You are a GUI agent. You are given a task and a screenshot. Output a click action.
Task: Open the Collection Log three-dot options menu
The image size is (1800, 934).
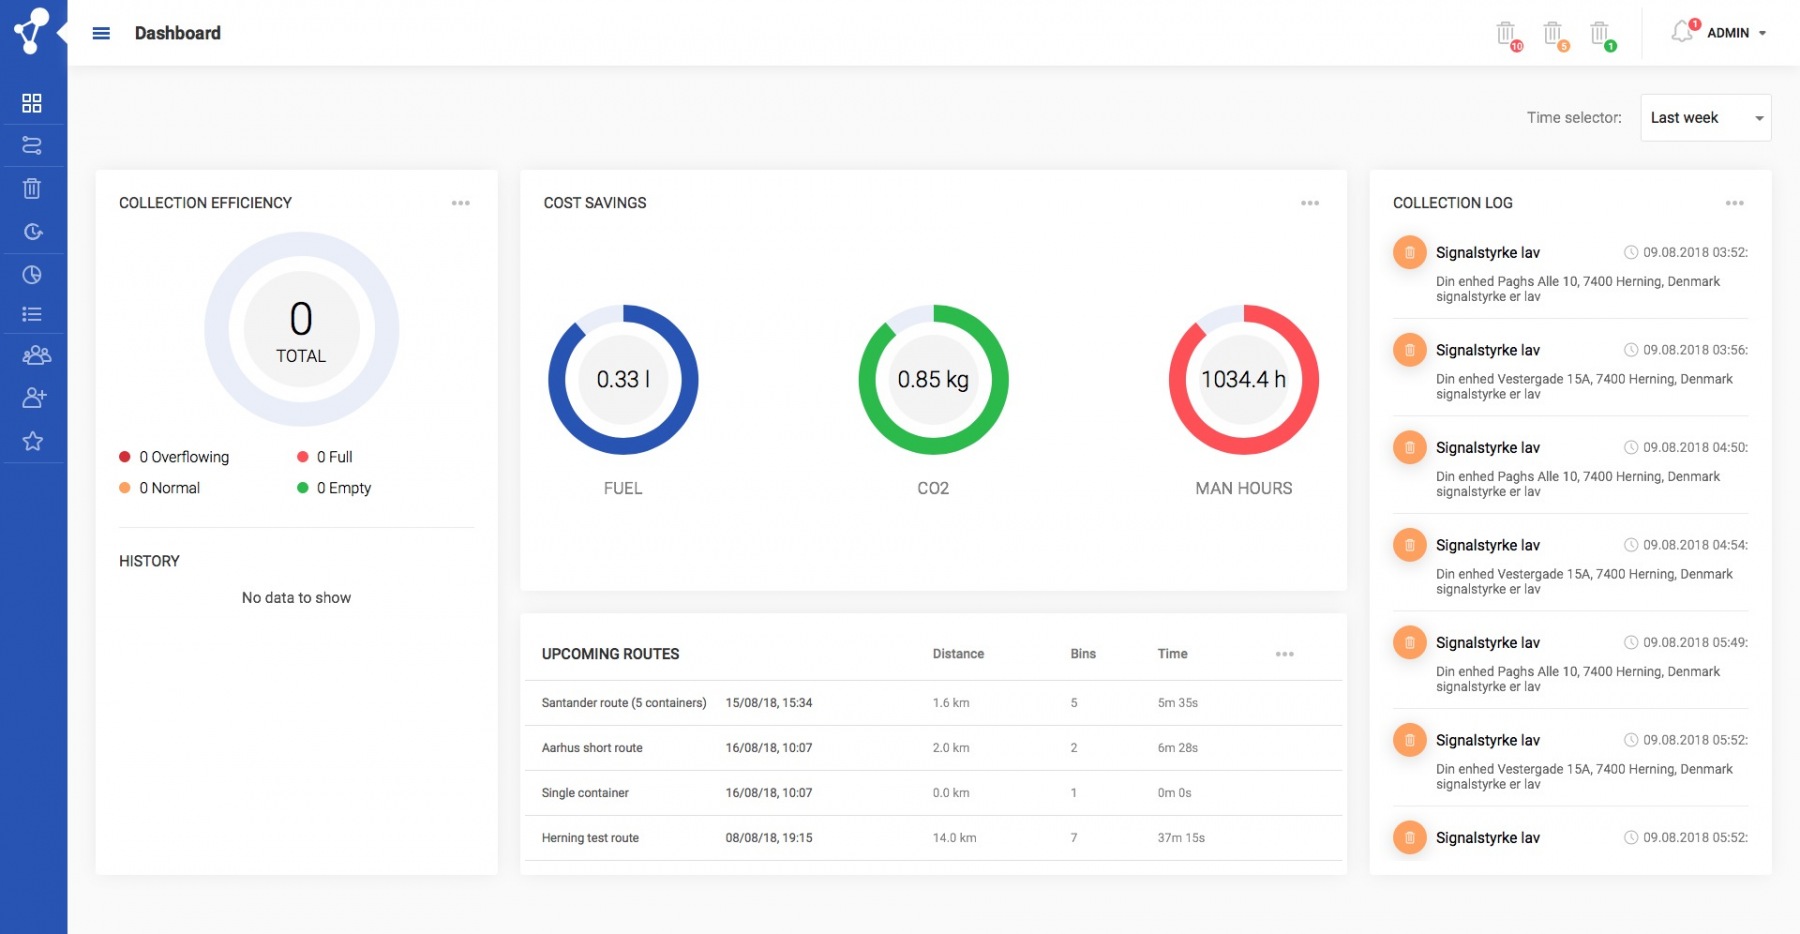[x=1734, y=203]
